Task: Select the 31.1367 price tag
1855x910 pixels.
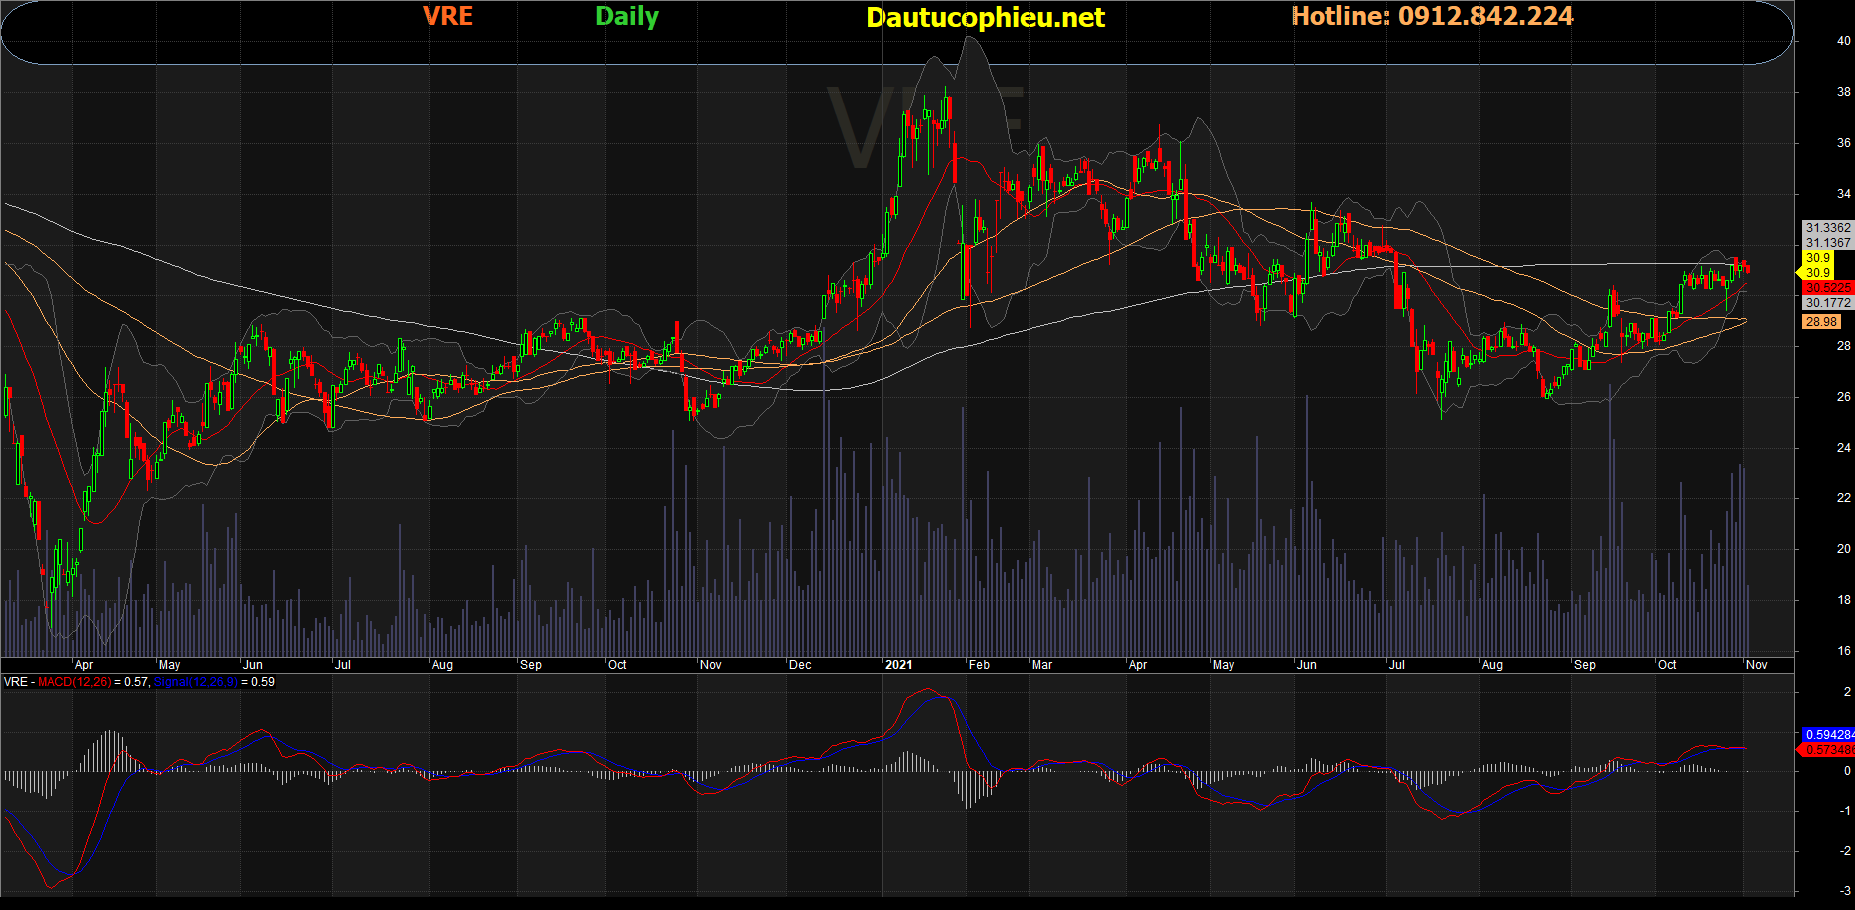Action: point(1828,243)
